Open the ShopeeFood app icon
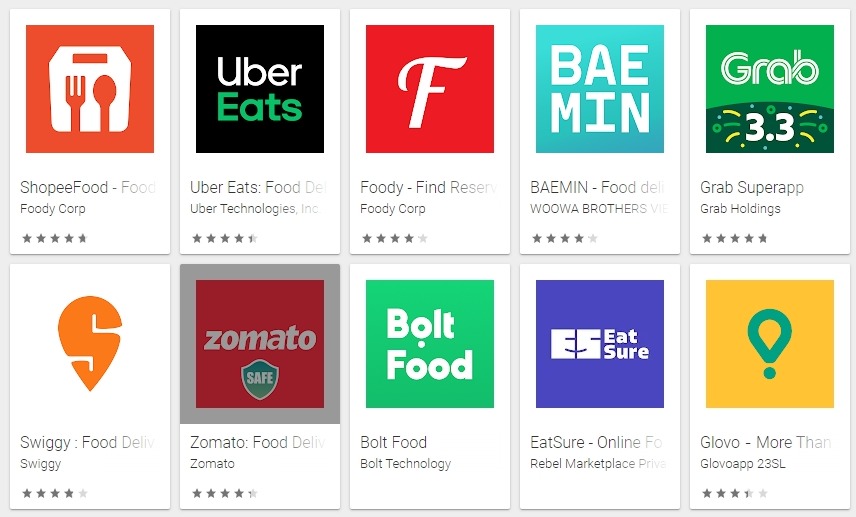 (x=90, y=89)
